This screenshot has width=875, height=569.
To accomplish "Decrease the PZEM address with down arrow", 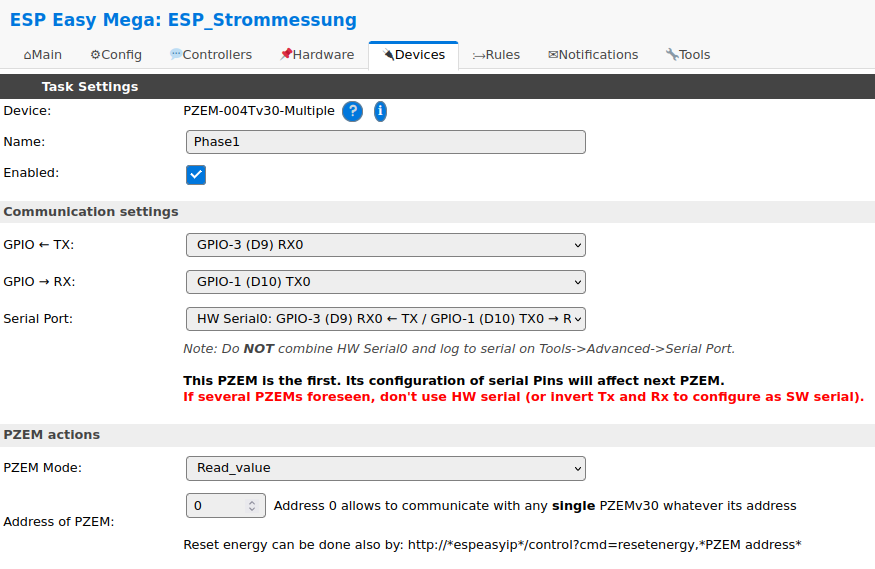I will click(252, 510).
